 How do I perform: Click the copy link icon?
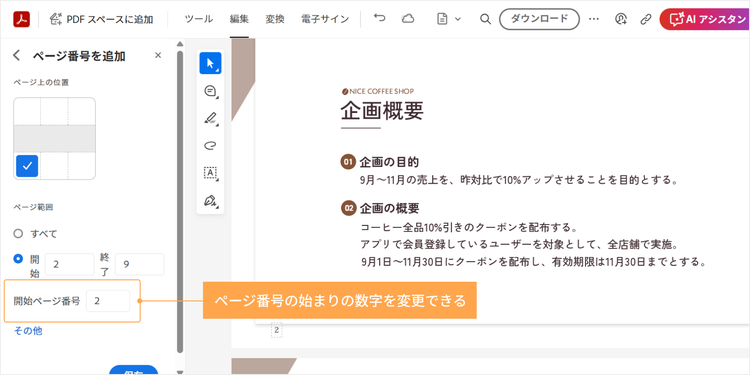[646, 19]
